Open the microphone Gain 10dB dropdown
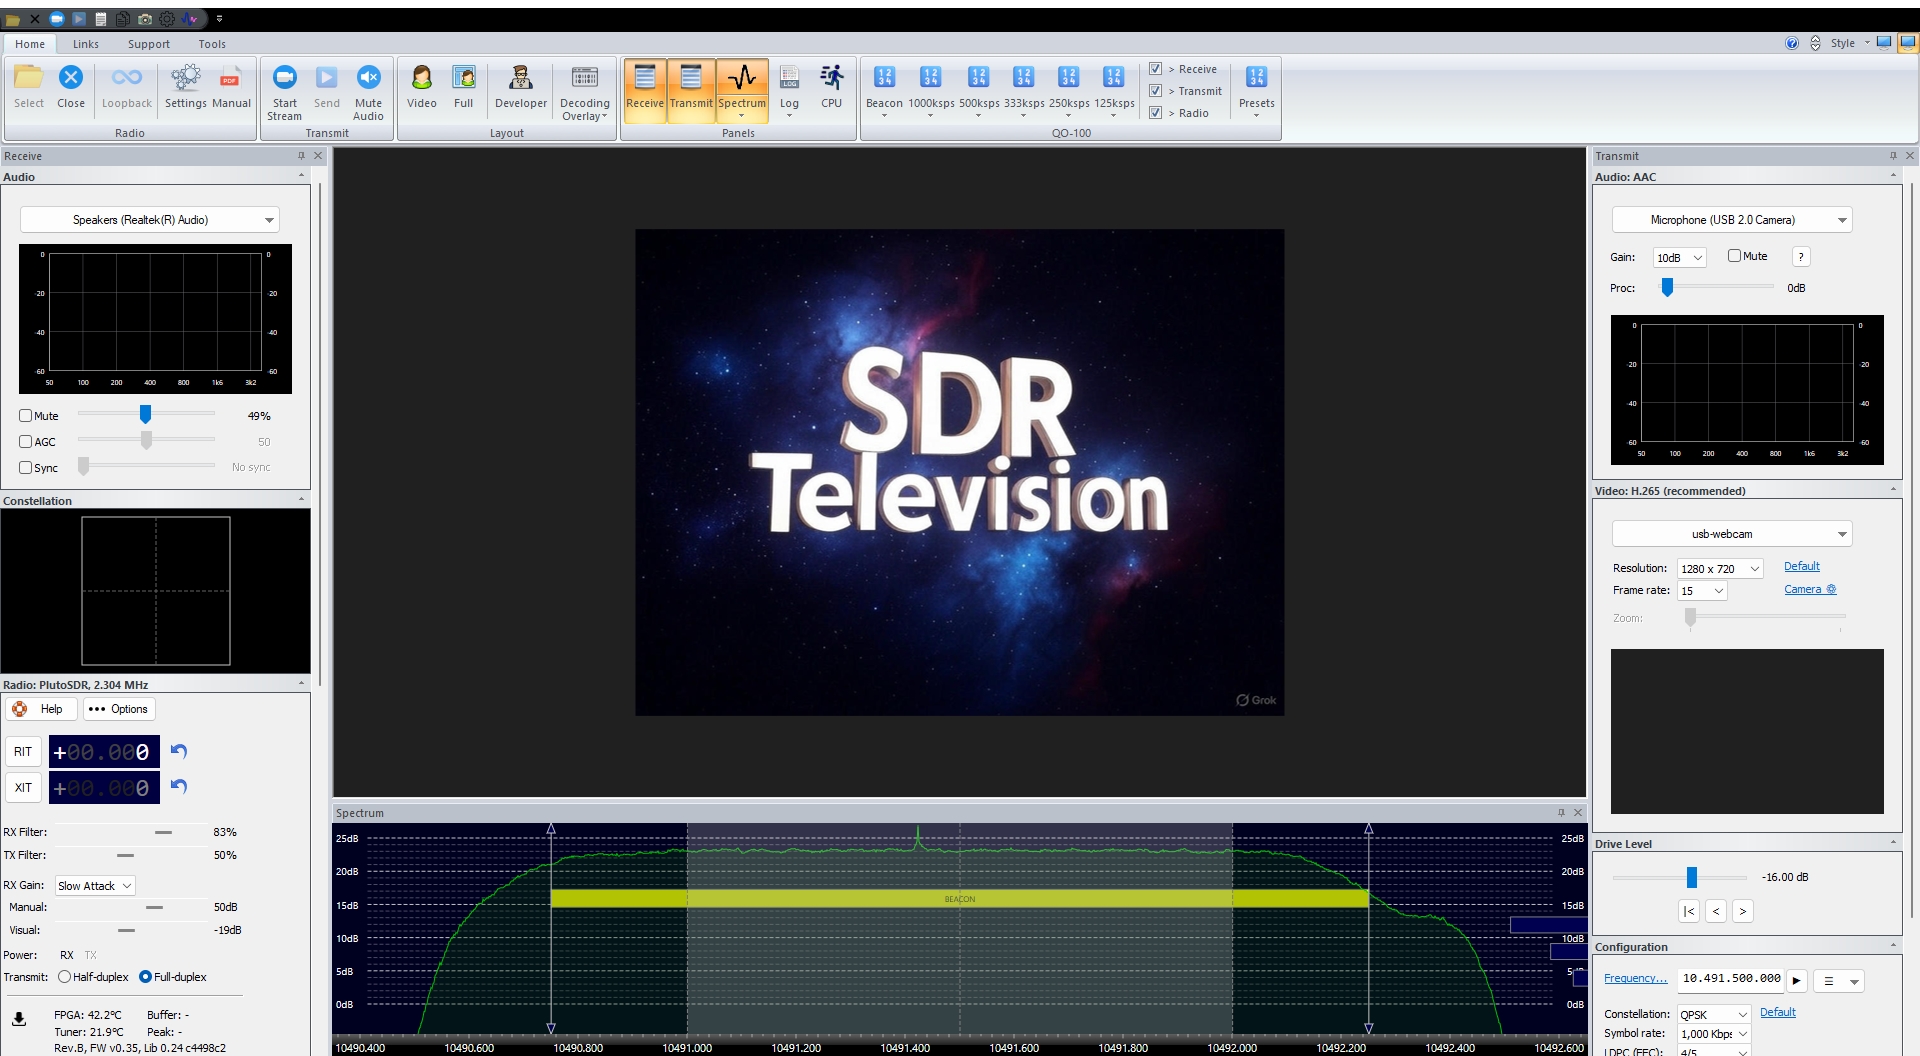The width and height of the screenshot is (1920, 1056). [x=1679, y=258]
